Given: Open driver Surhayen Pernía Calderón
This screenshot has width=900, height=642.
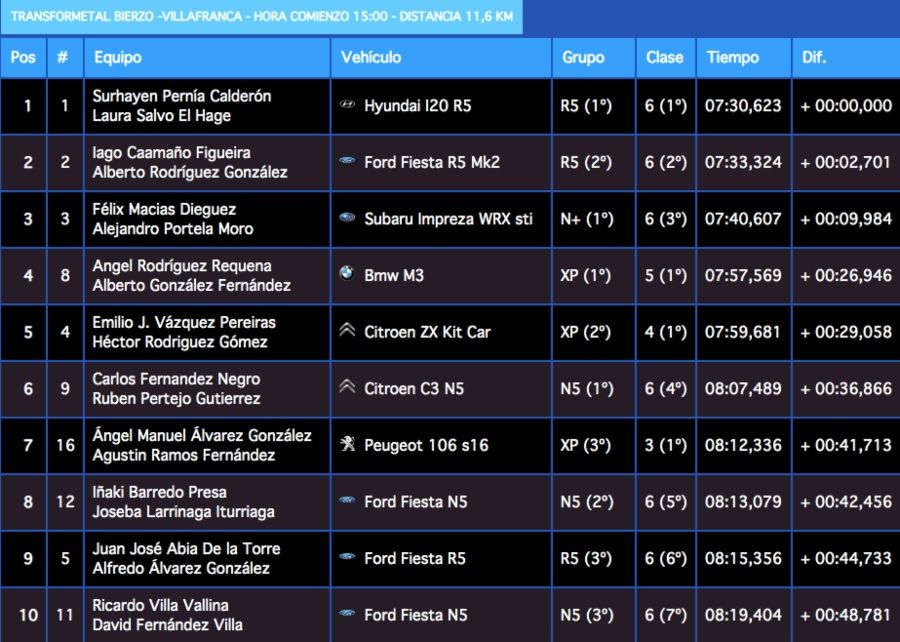Looking at the screenshot, I should pos(181,96).
